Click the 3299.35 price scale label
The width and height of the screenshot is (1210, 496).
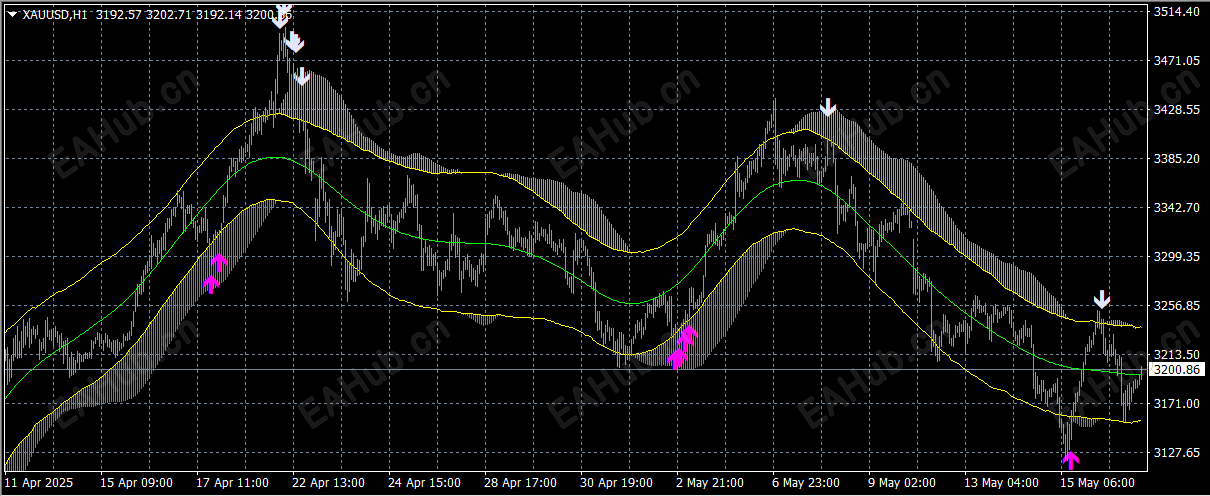1176,257
